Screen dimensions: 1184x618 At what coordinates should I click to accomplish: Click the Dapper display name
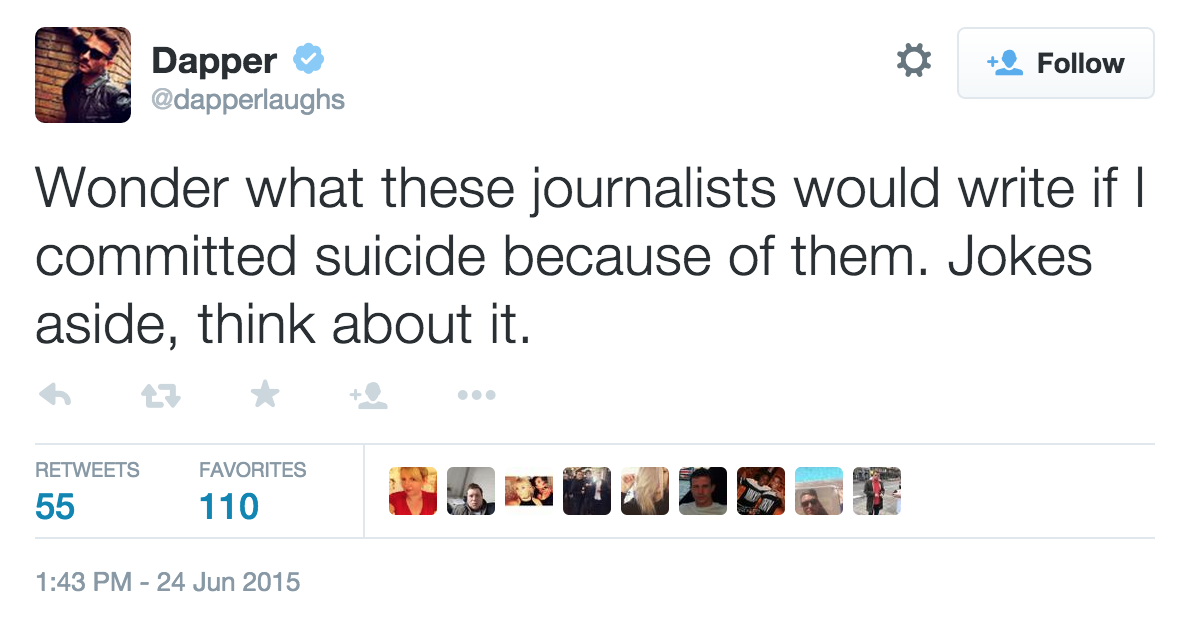(x=214, y=60)
